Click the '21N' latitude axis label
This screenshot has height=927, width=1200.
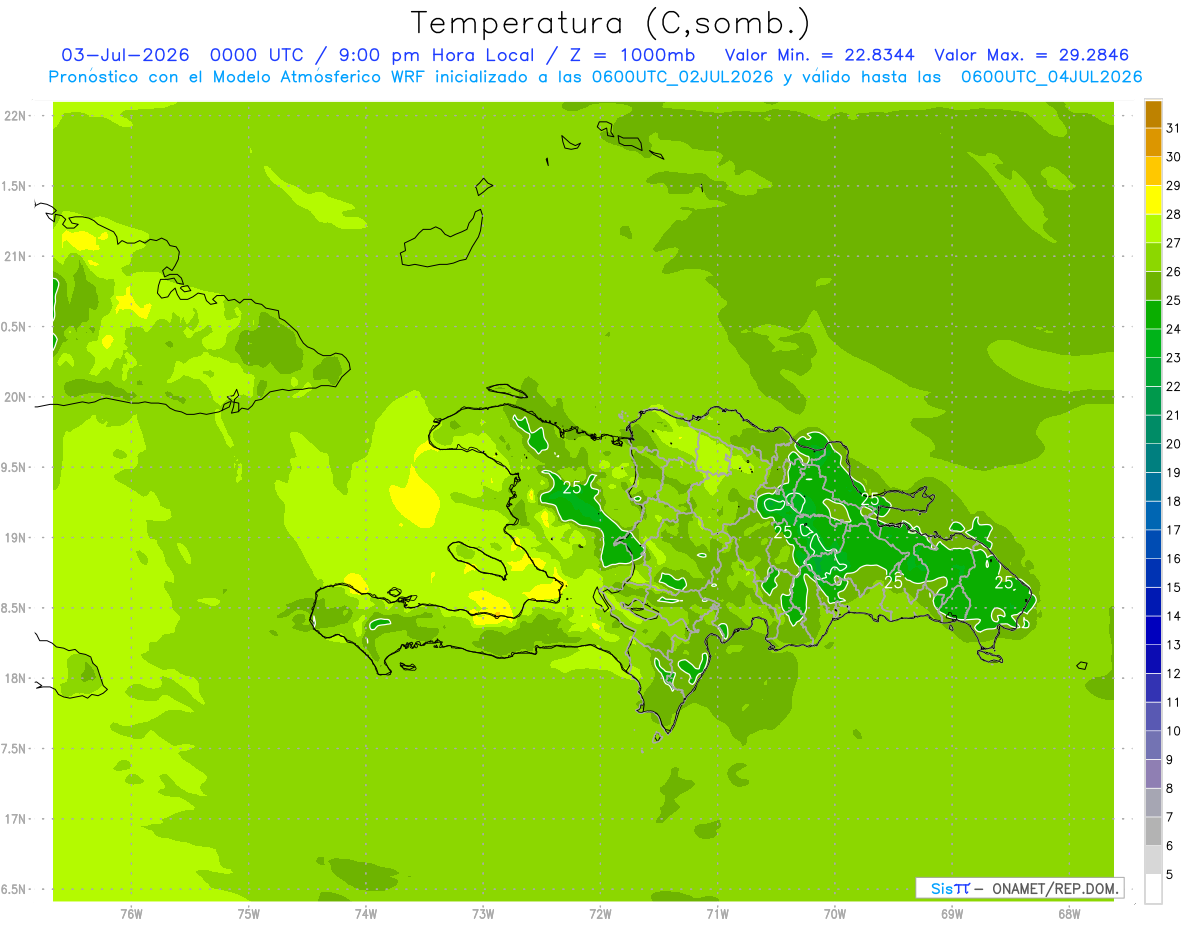(15, 256)
